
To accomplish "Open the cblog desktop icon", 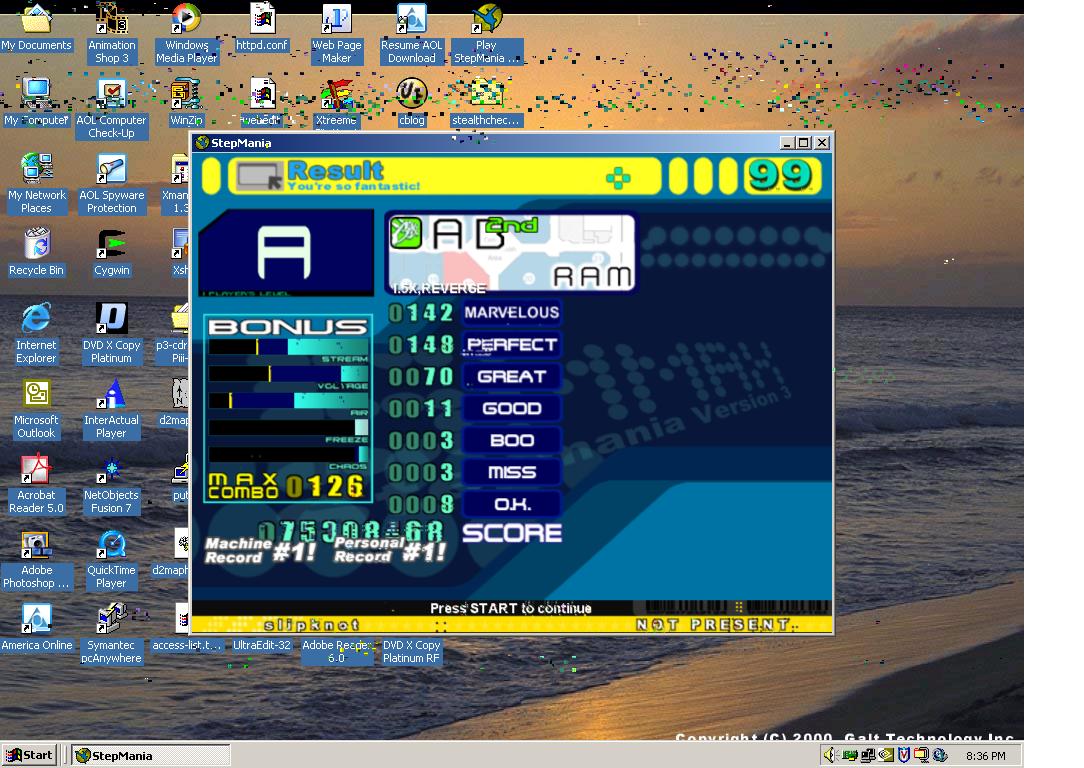I will pyautogui.click(x=411, y=102).
